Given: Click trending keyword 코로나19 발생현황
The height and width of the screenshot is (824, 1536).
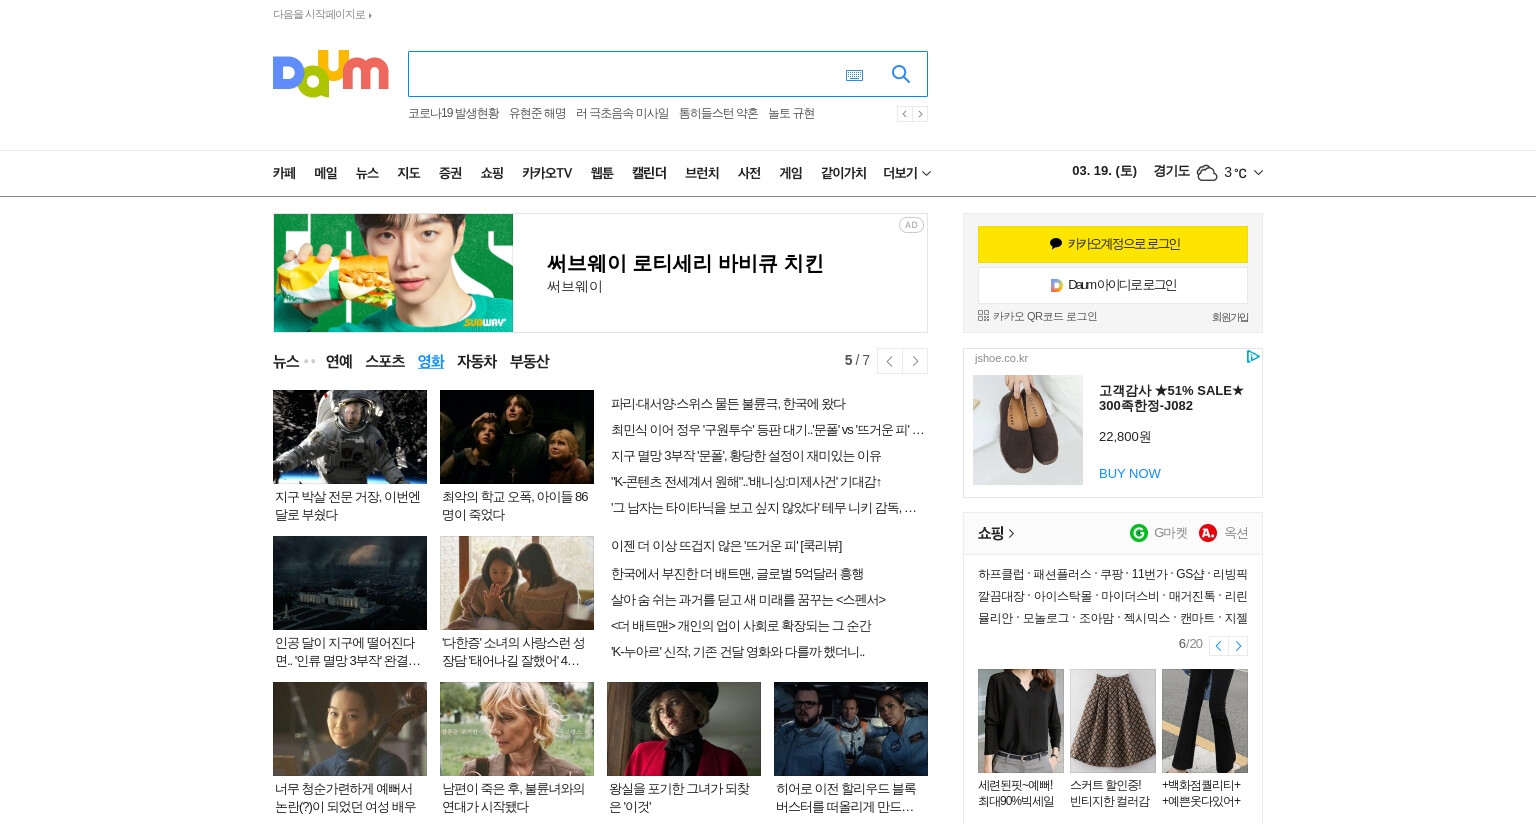Looking at the screenshot, I should (454, 114).
